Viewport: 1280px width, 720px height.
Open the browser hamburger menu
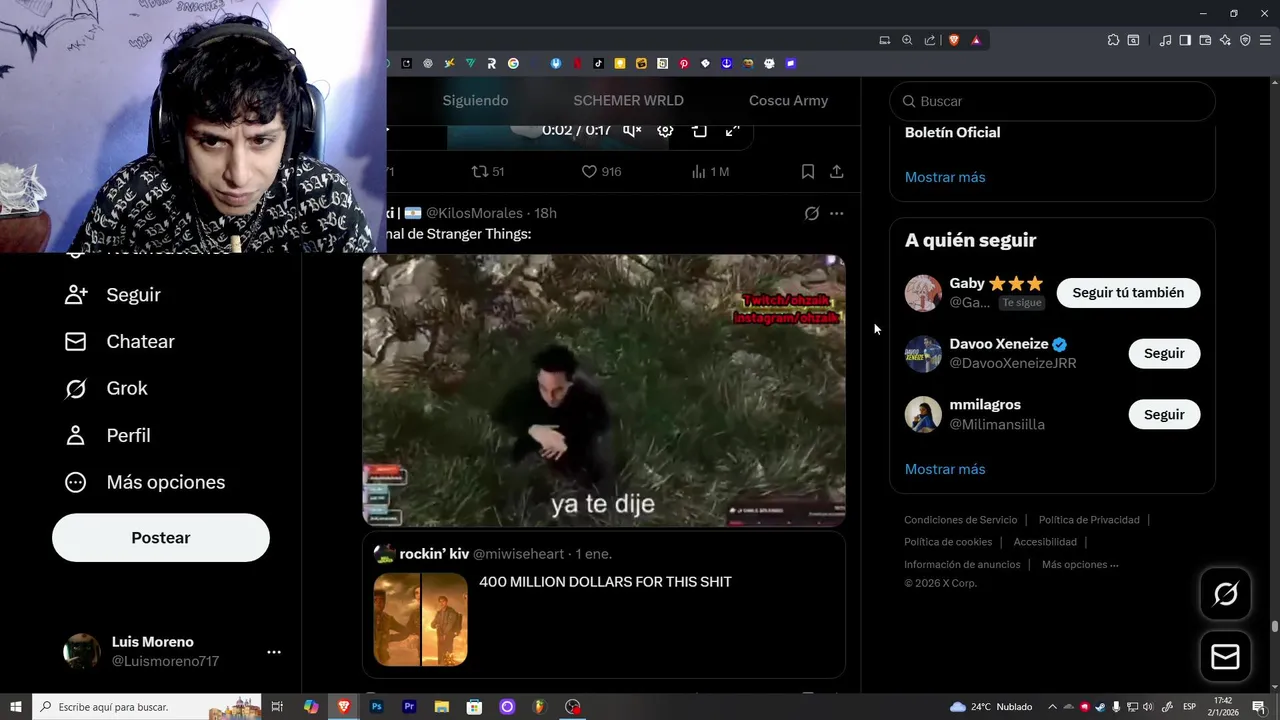[x=1265, y=40]
